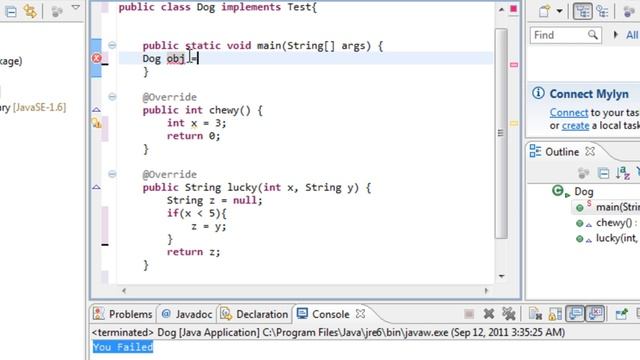Toggle alphabetical Sort in Outline
The width and height of the screenshot is (640, 360).
[622, 173]
